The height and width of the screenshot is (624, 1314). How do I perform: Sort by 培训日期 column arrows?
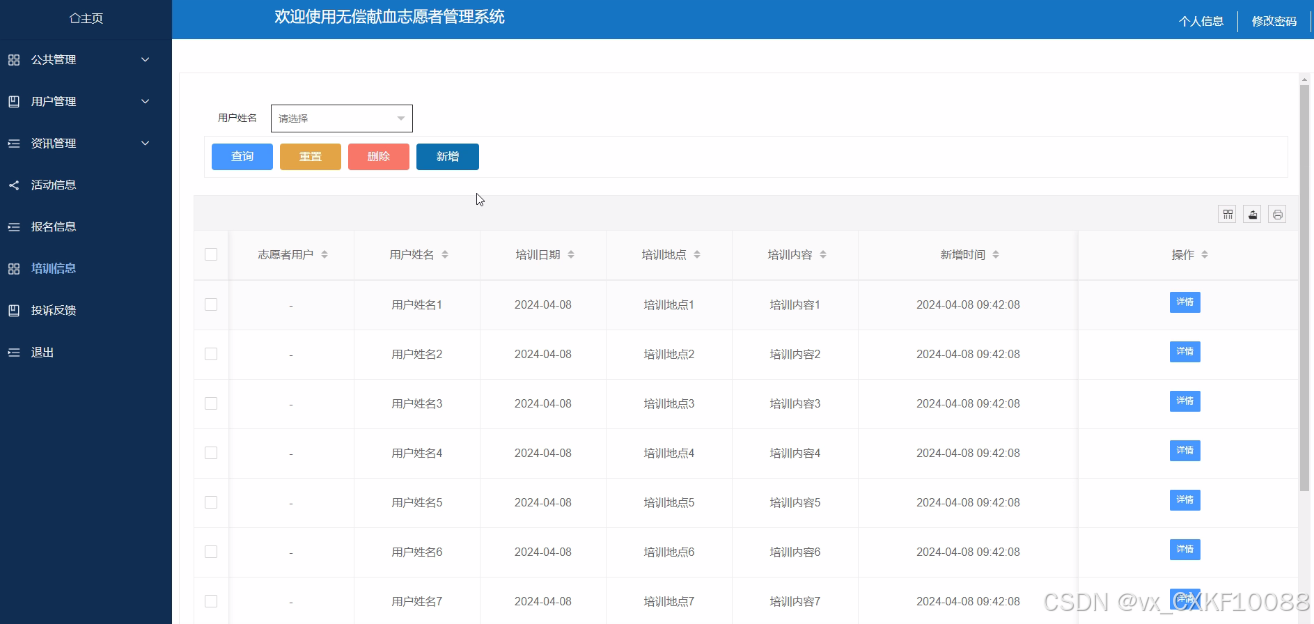(x=571, y=255)
